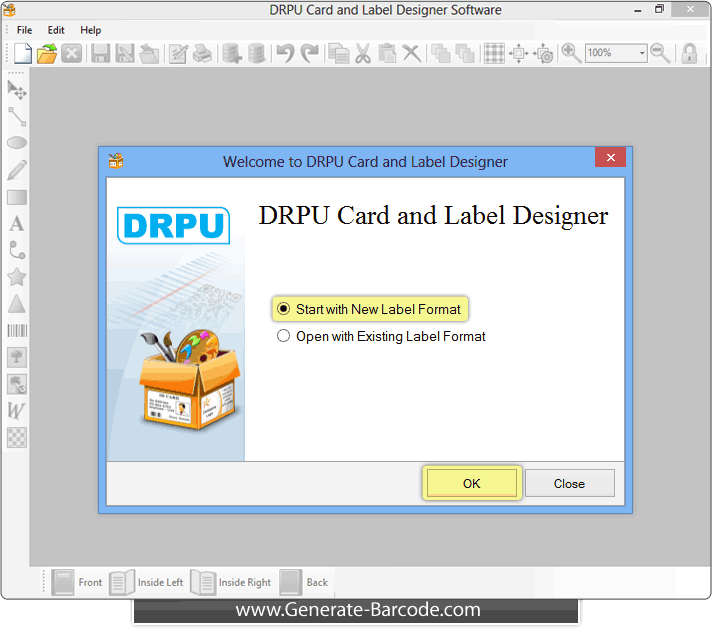Click the Save As icon in the toolbar
Image resolution: width=712 pixels, height=629 pixels.
tap(124, 53)
